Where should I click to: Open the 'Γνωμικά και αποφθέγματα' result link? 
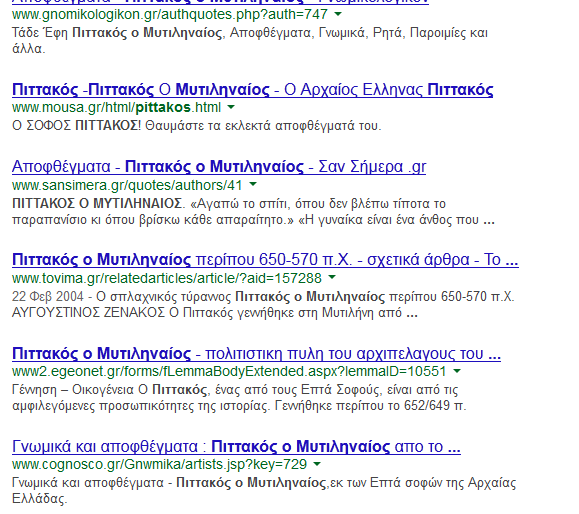236,446
